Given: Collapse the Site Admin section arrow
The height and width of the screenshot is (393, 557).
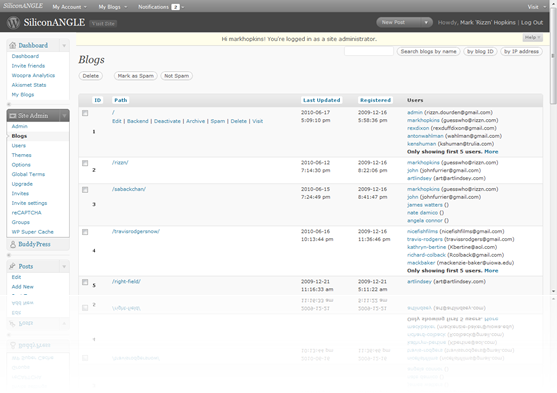Looking at the screenshot, I should (64, 116).
